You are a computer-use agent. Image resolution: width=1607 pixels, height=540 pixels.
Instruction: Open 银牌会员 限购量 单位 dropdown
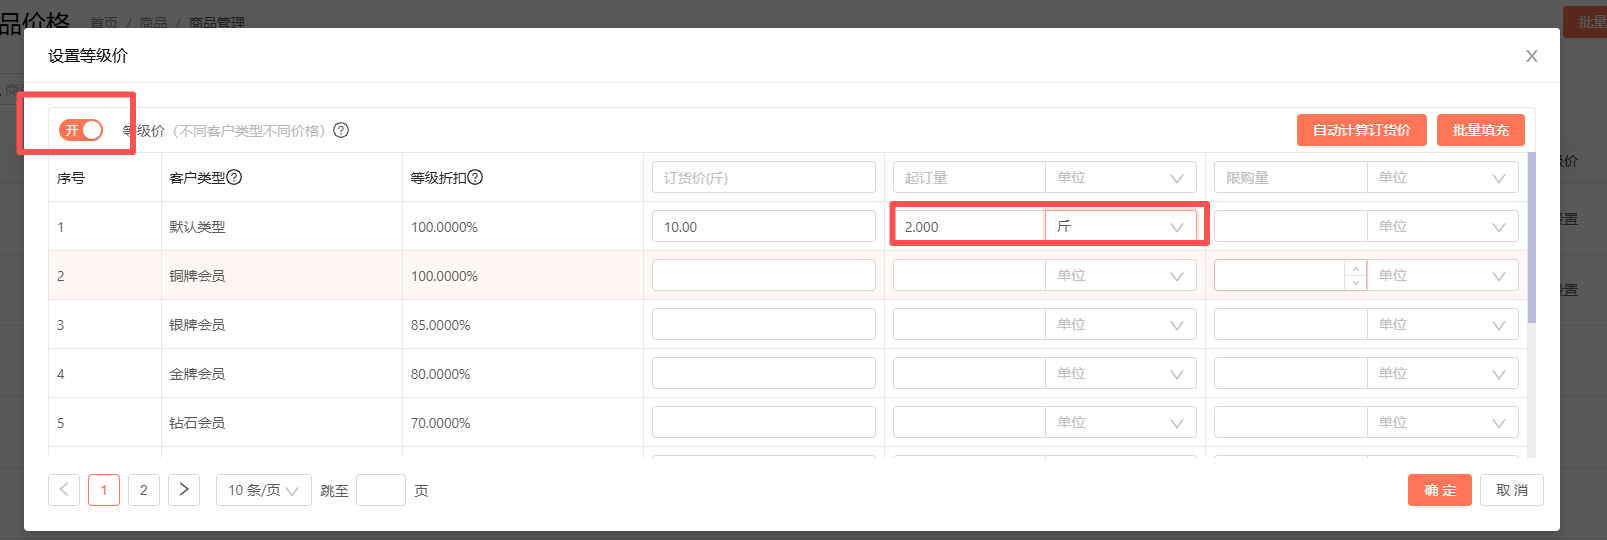(1443, 324)
